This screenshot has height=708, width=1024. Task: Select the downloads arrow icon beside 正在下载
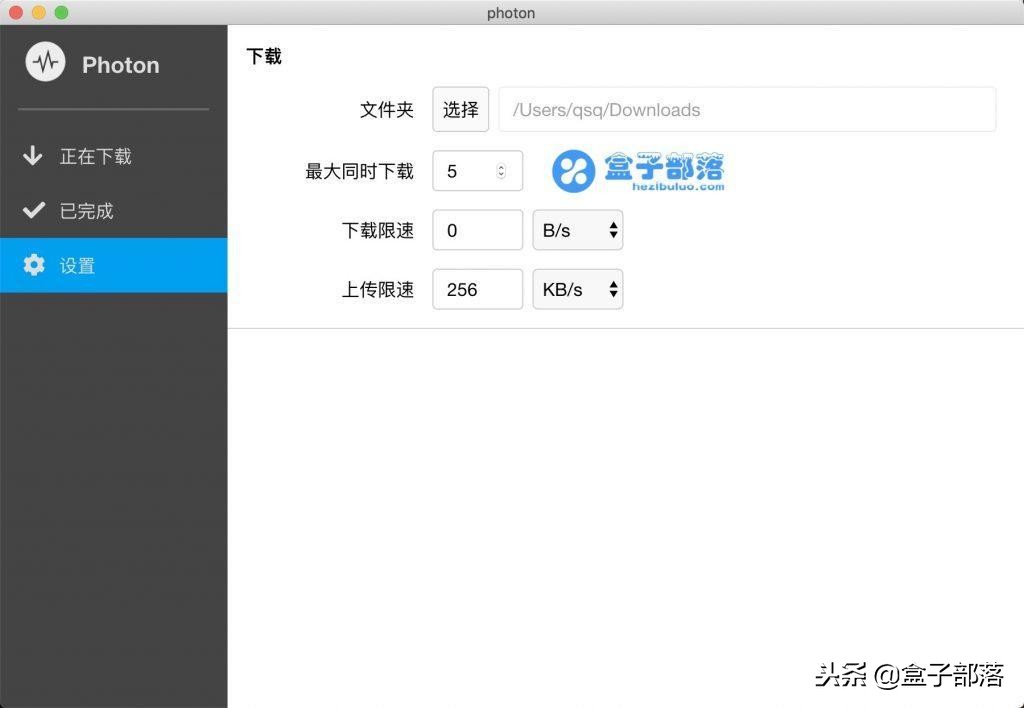[x=34, y=156]
